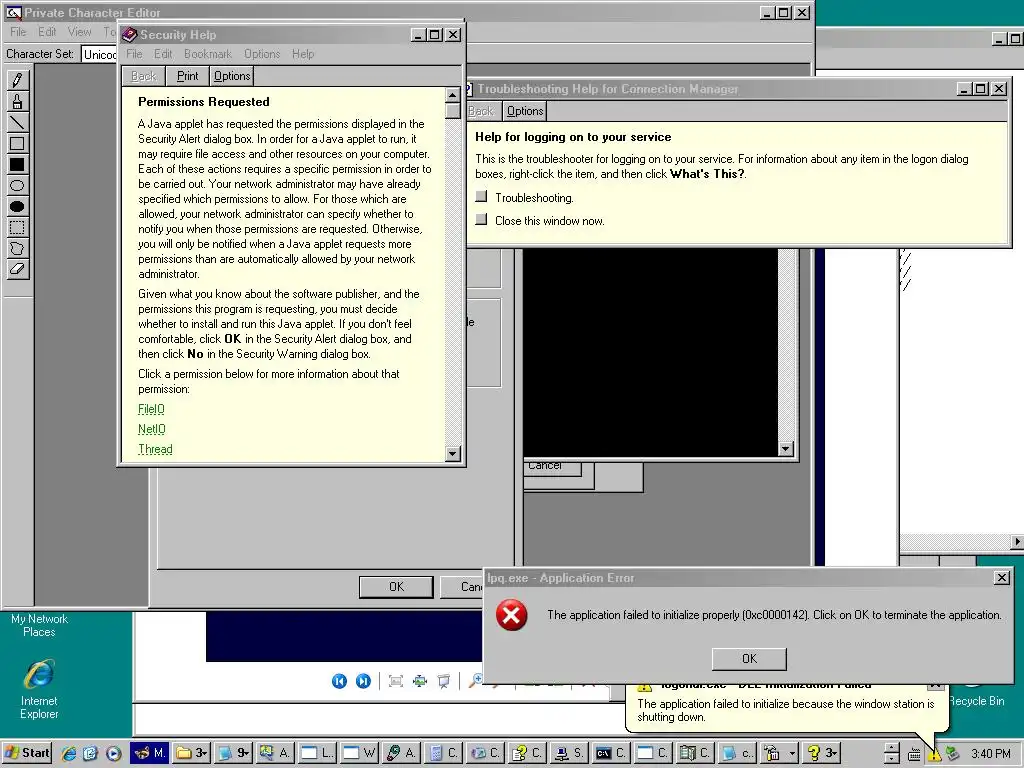Switch to the Paint 'M.' taskbar button
Screen dimensions: 1024x768
[x=150, y=753]
